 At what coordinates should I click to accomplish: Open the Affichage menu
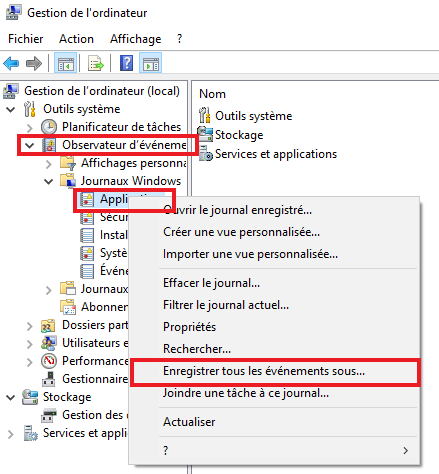pos(136,39)
